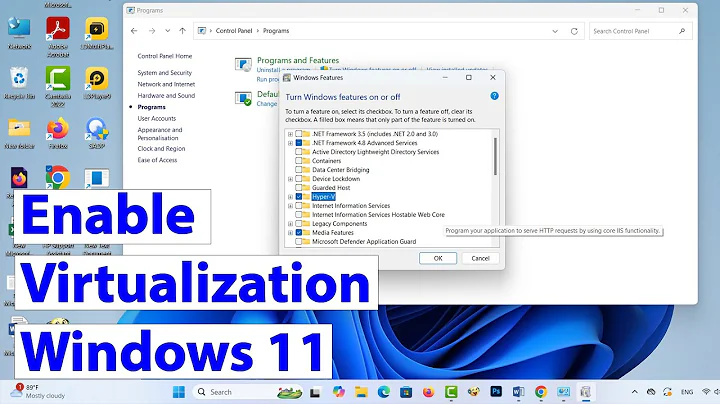Click Control Panel in the breadcrumb
Viewport: 720px width, 404px height.
(x=234, y=31)
